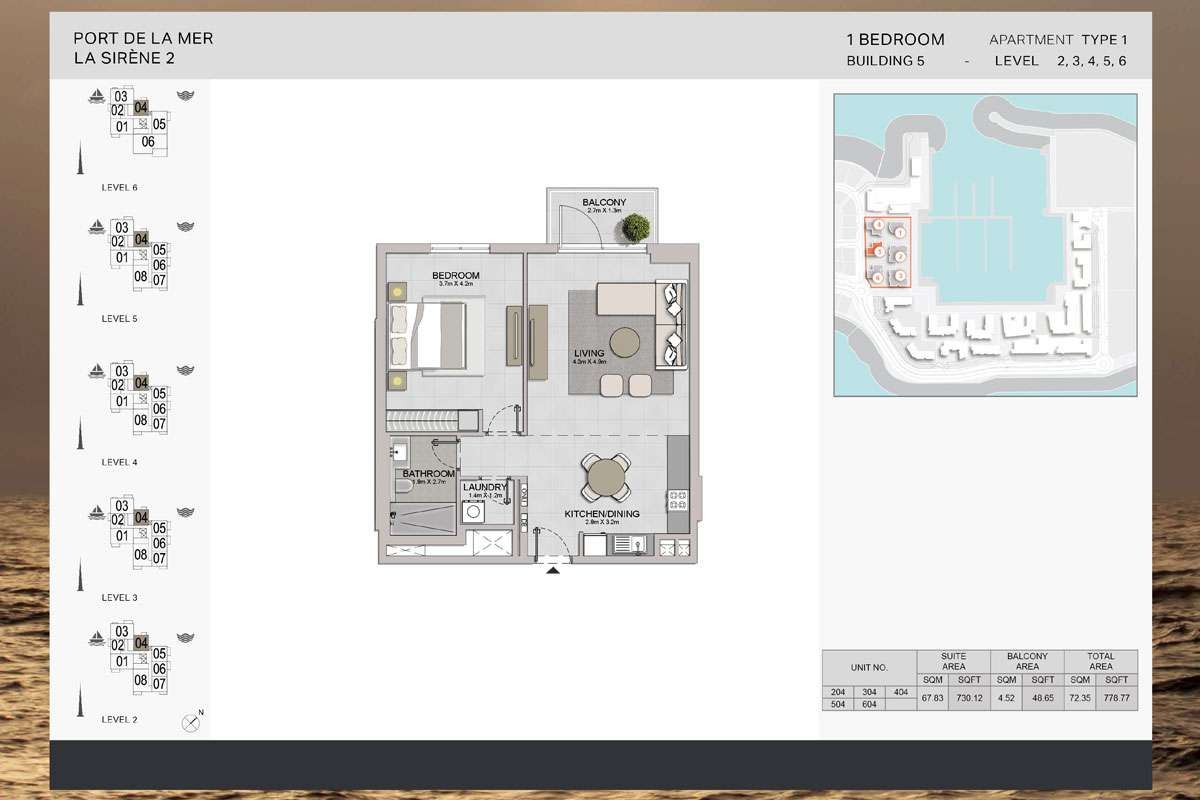Image resolution: width=1200 pixels, height=800 pixels.
Task: Click the round dining table in kitchen
Action: coord(606,477)
